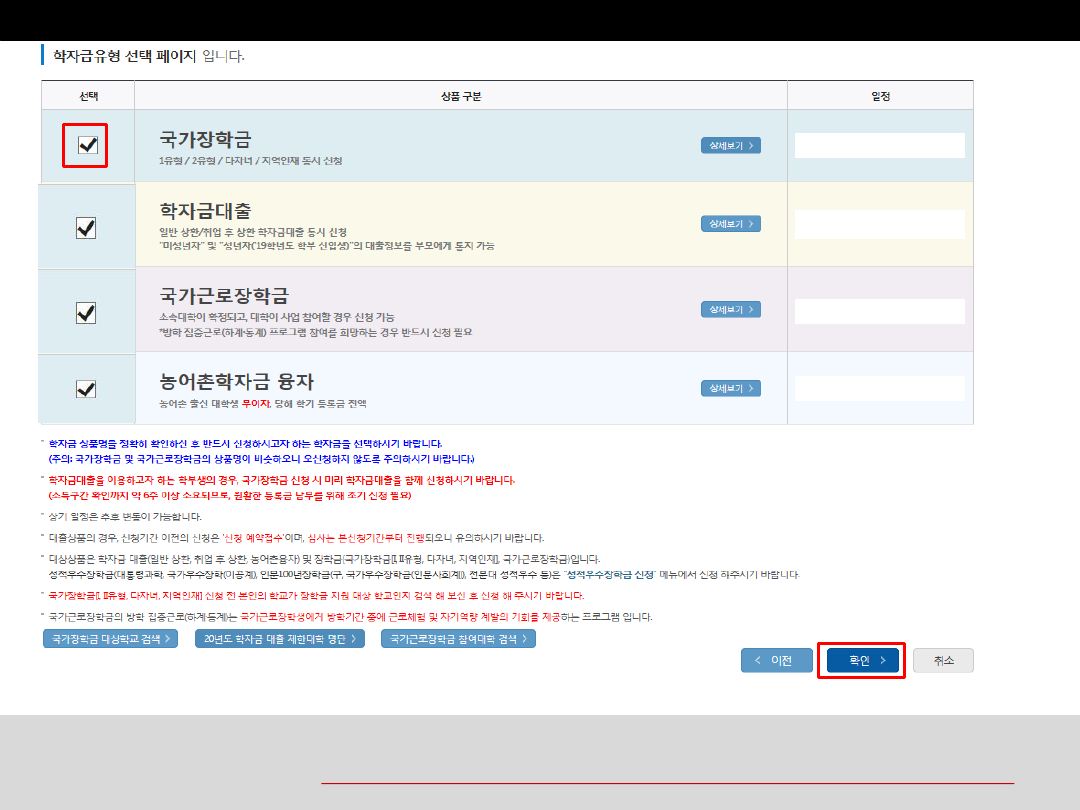Go back with the 이전 button
This screenshot has height=810, width=1080.
click(x=776, y=661)
